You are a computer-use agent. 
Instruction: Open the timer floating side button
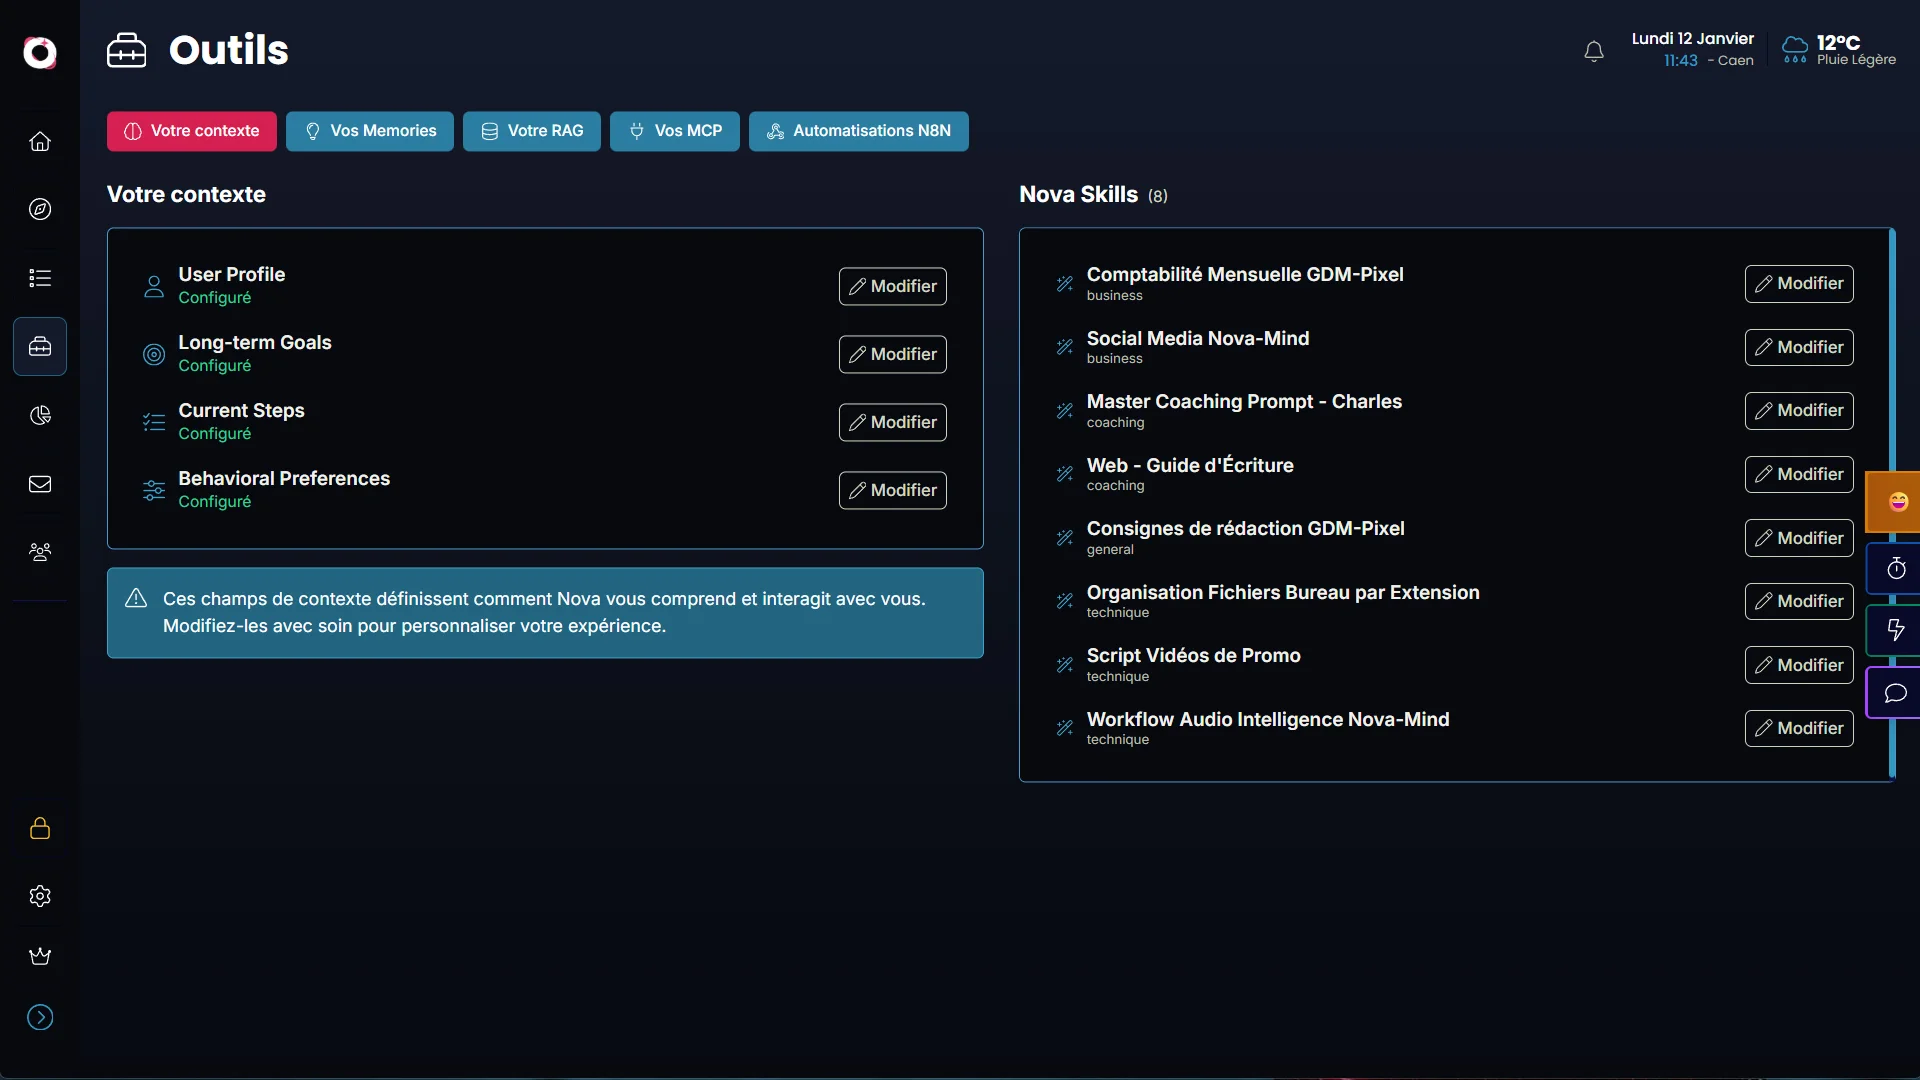coord(1896,569)
